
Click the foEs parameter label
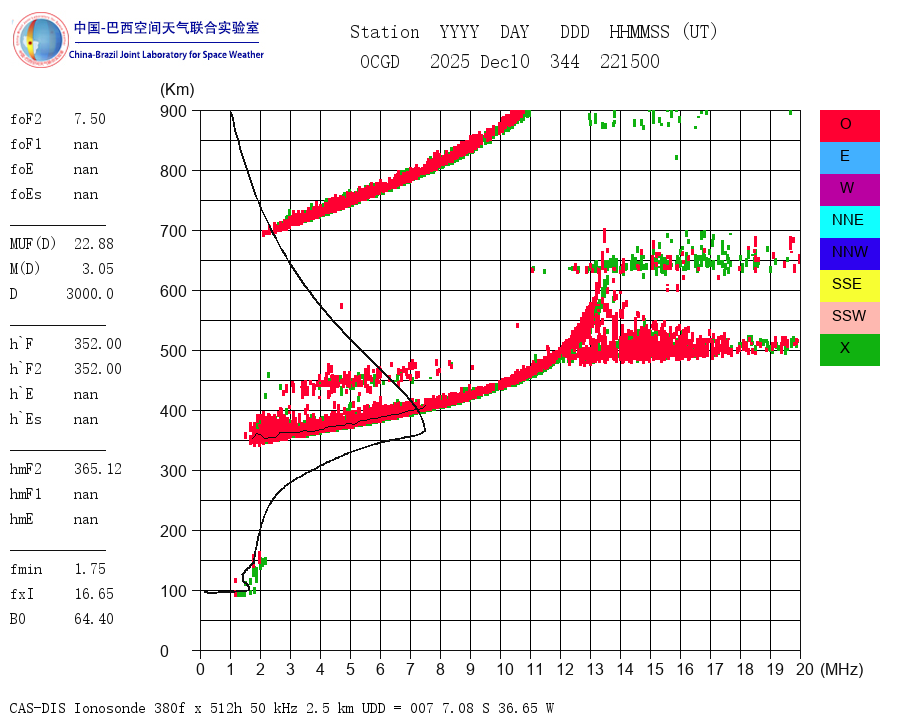point(26,194)
